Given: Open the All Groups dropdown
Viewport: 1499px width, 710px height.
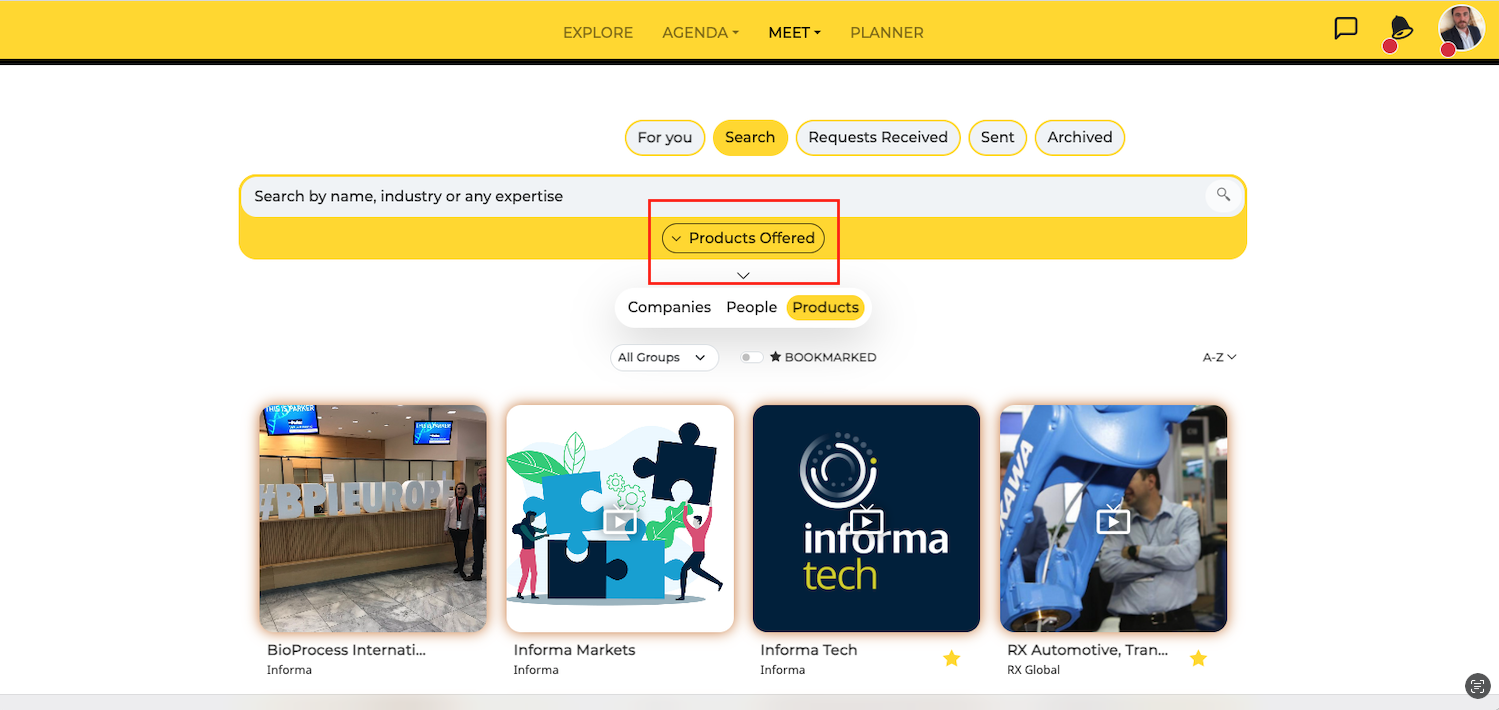Looking at the screenshot, I should coord(664,357).
